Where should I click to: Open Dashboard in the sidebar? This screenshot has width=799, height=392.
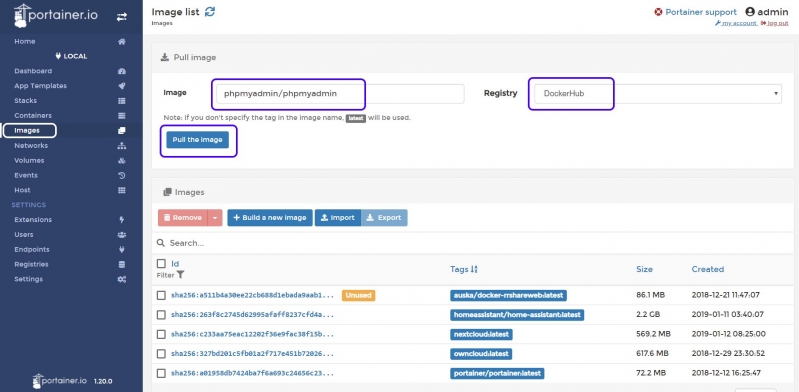coord(33,71)
